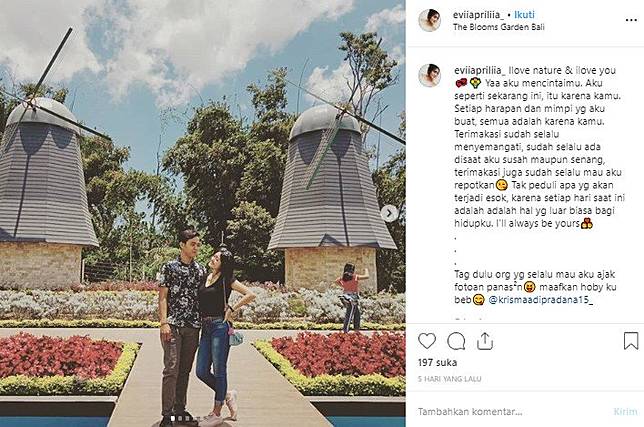Save post with the bookmark icon
Viewport: 644px width, 427px height.
pos(631,341)
